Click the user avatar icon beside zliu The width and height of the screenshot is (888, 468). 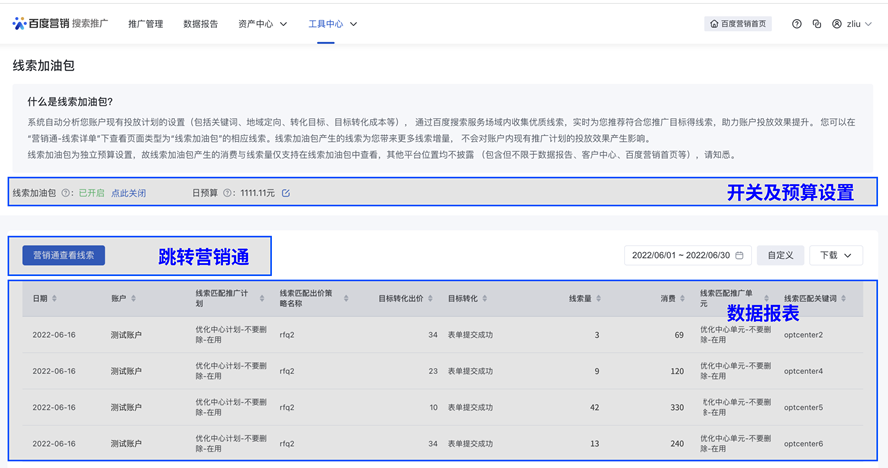pyautogui.click(x=837, y=24)
